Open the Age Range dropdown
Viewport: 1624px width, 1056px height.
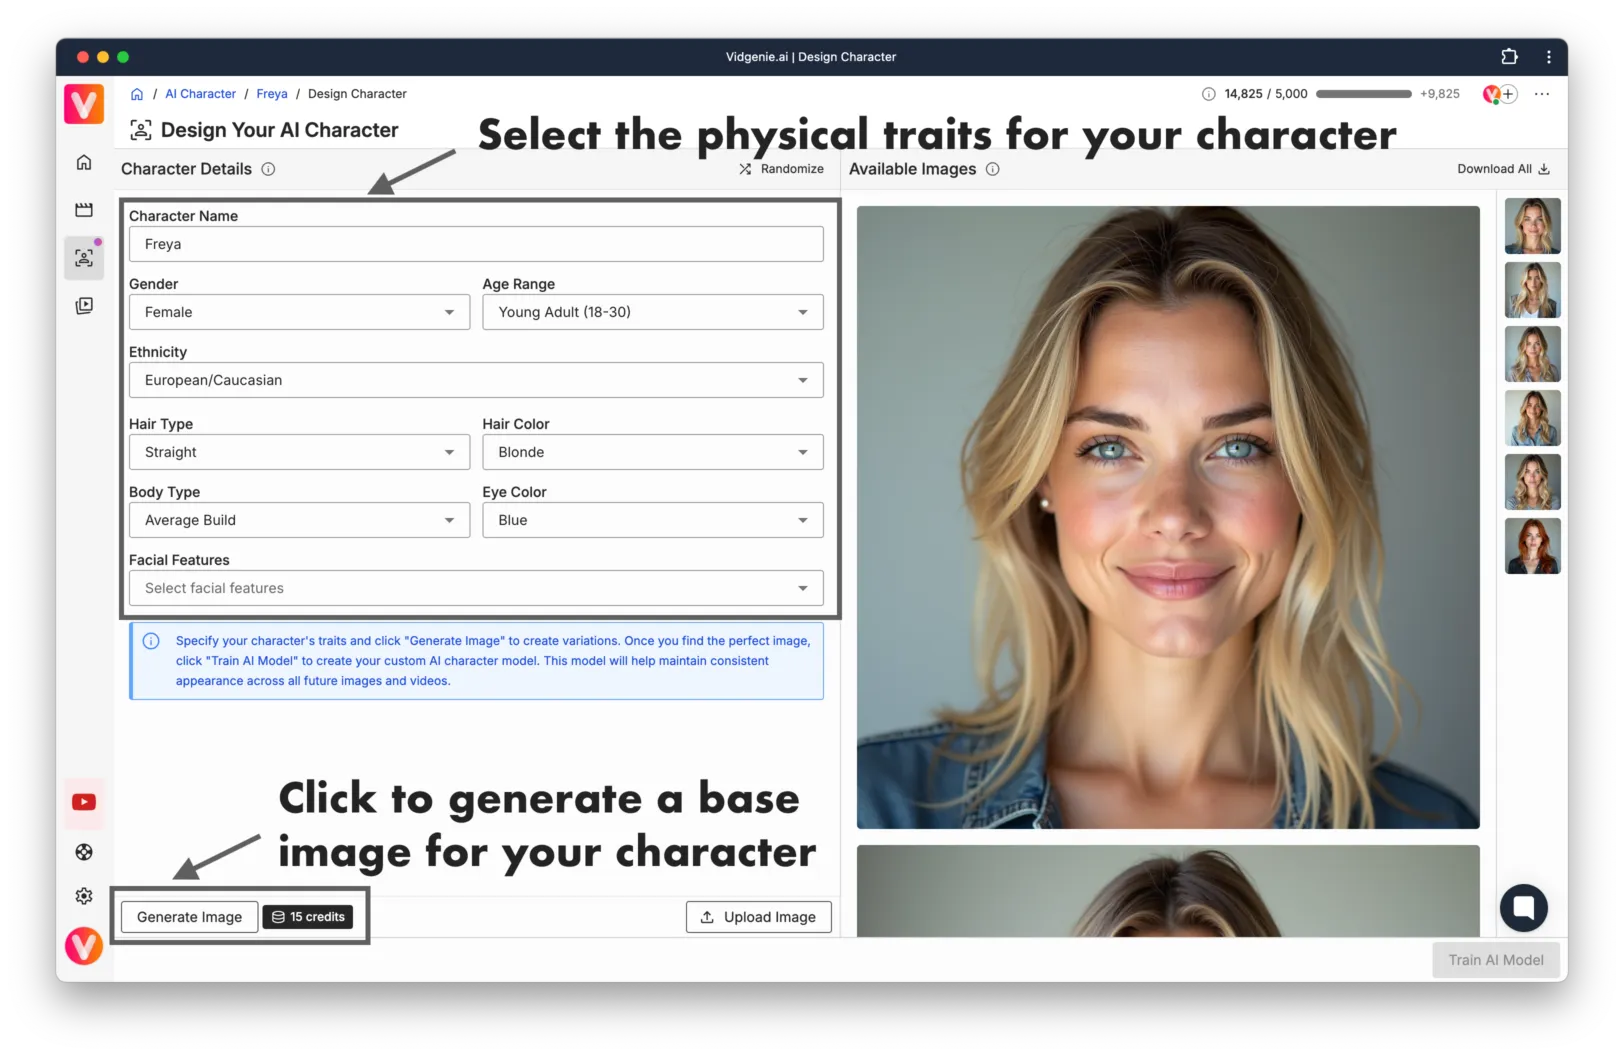pyautogui.click(x=653, y=312)
